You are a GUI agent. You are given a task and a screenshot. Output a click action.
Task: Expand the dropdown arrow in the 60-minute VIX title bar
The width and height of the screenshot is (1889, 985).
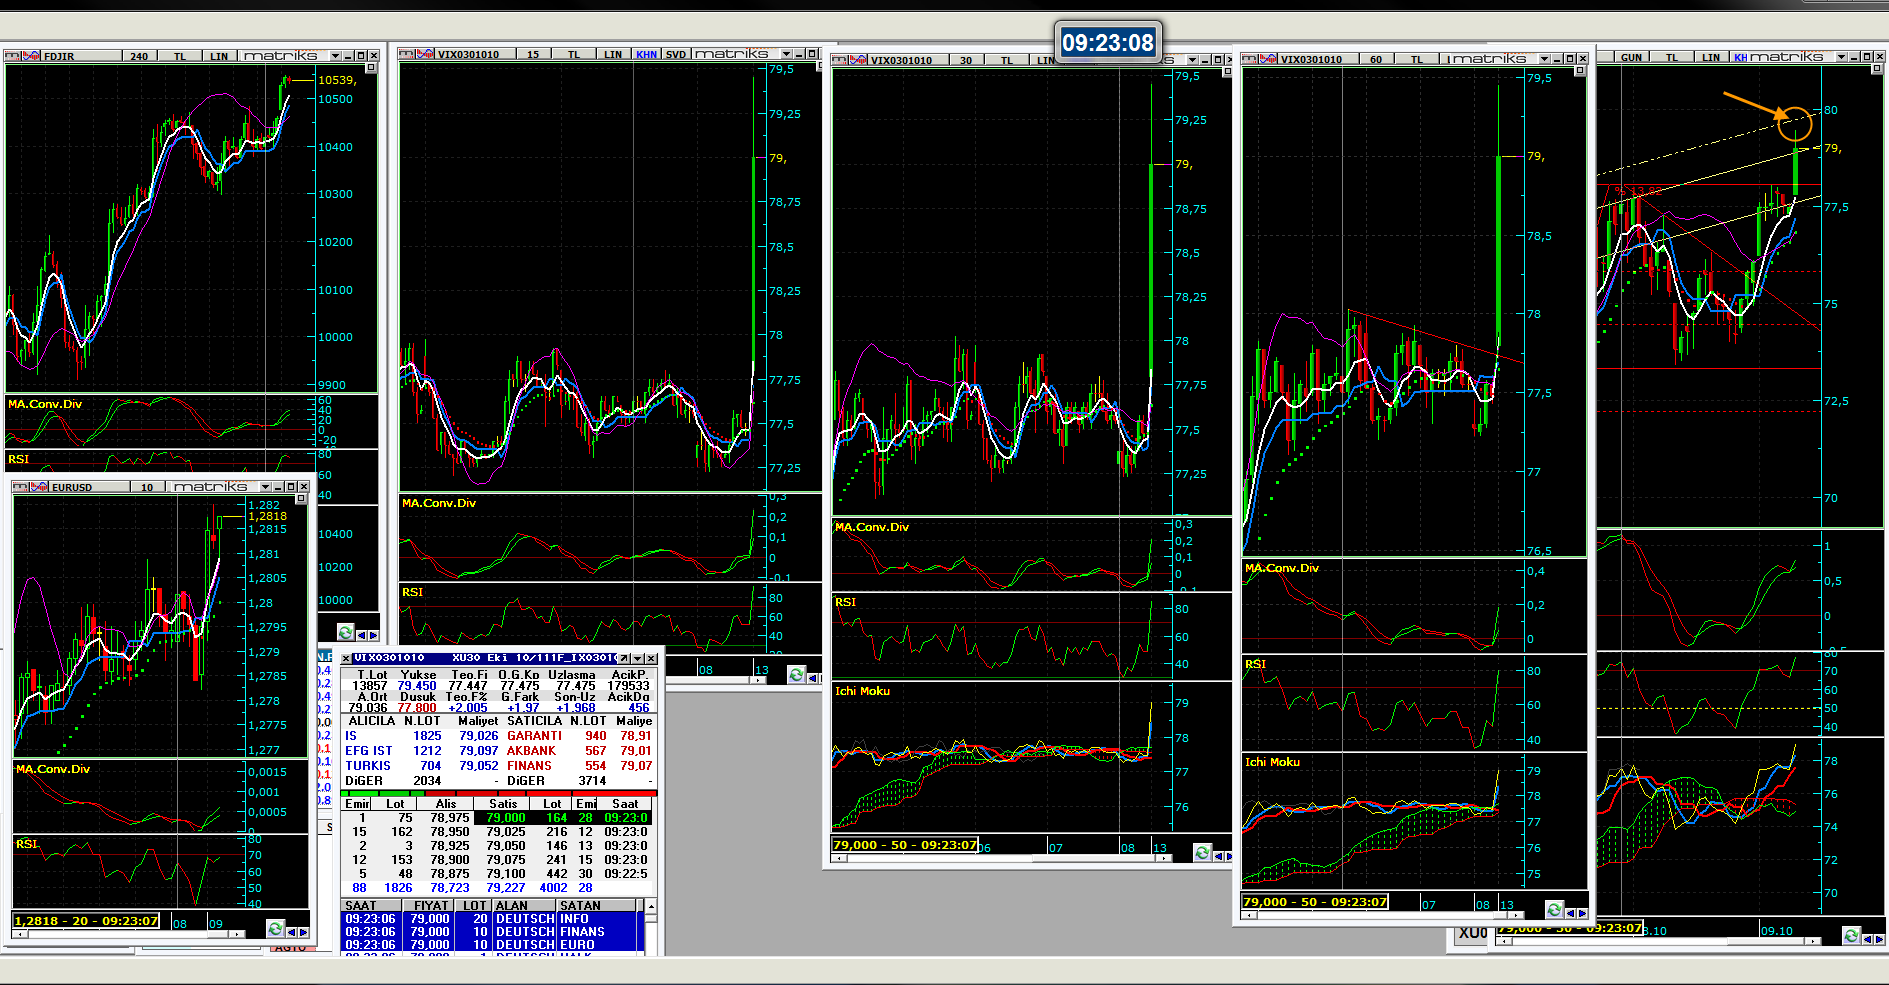[x=1544, y=59]
